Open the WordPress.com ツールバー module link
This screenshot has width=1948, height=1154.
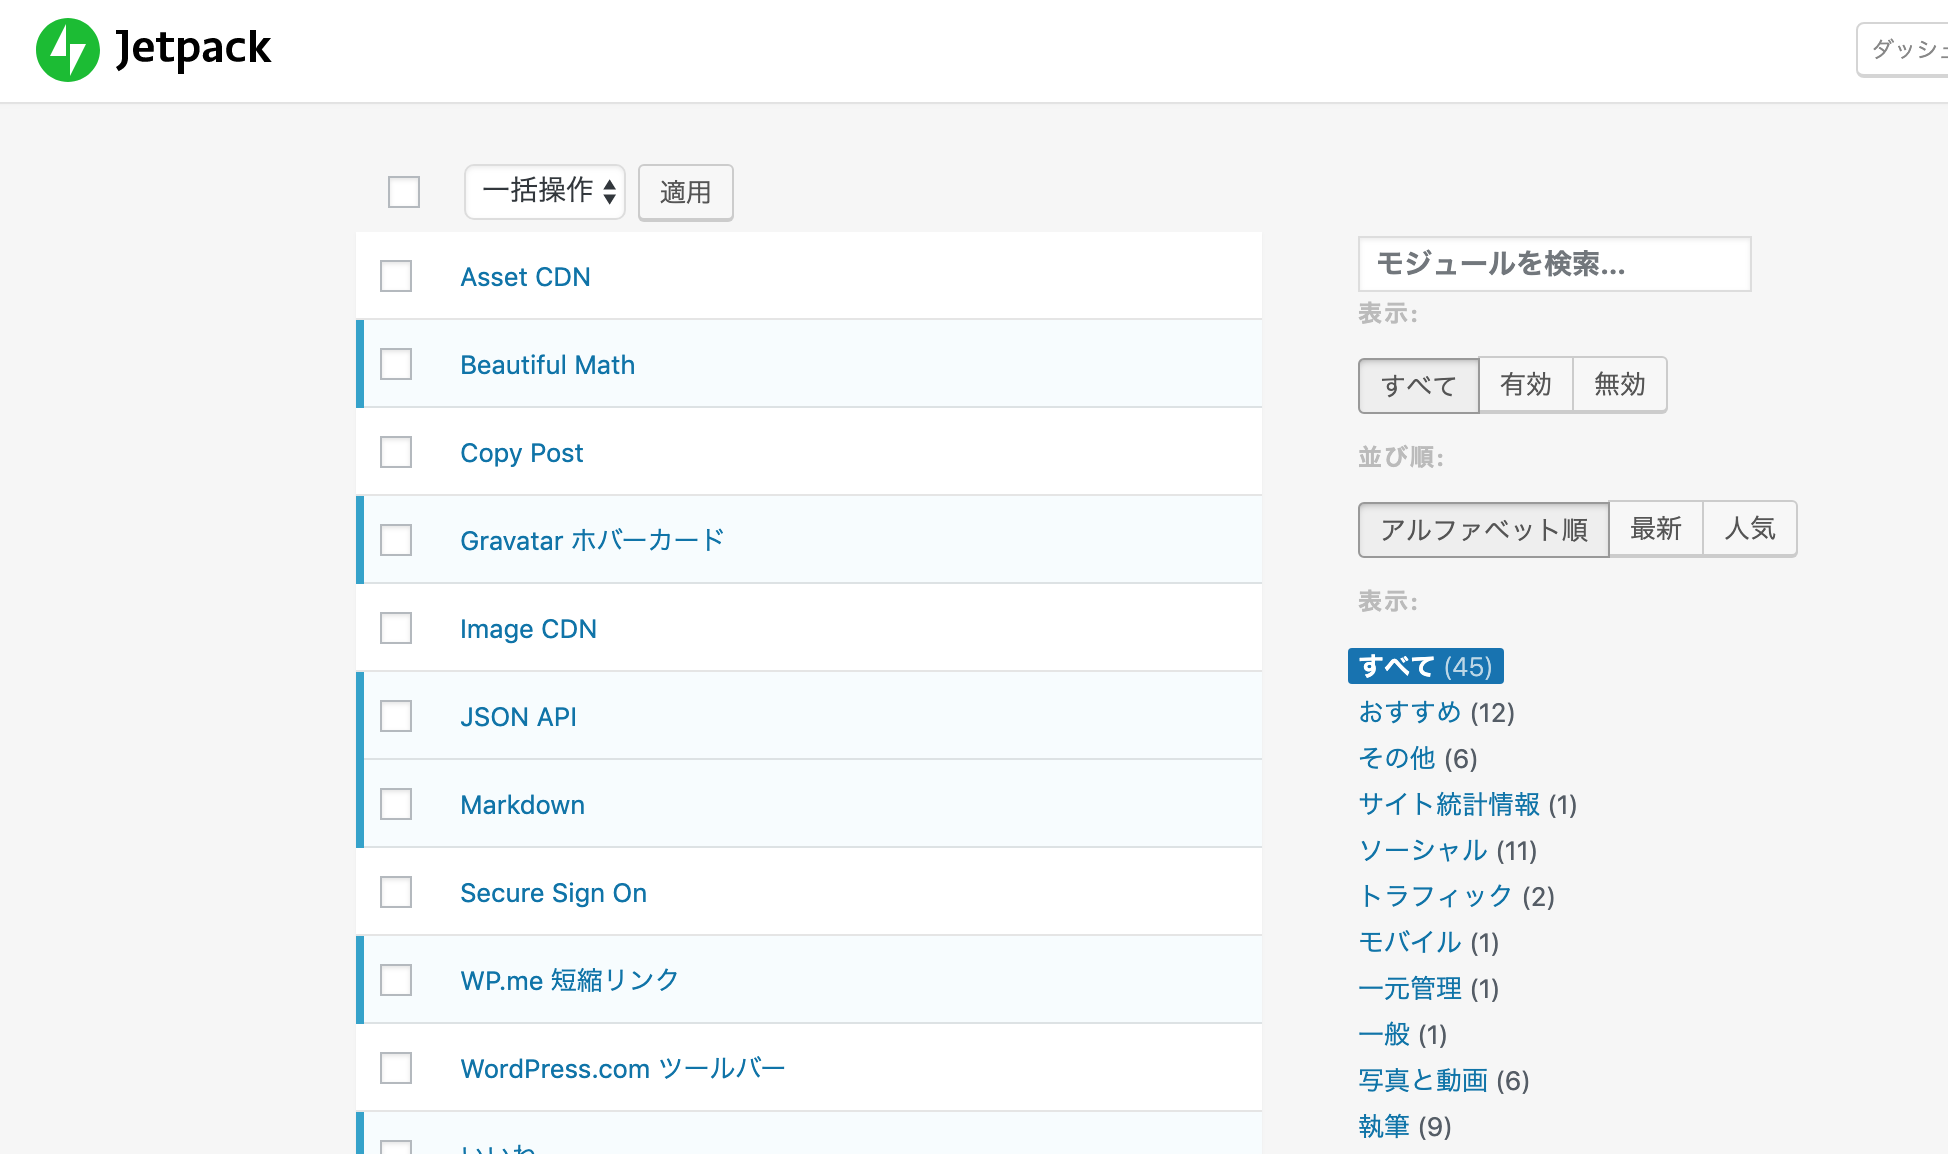click(x=622, y=1069)
